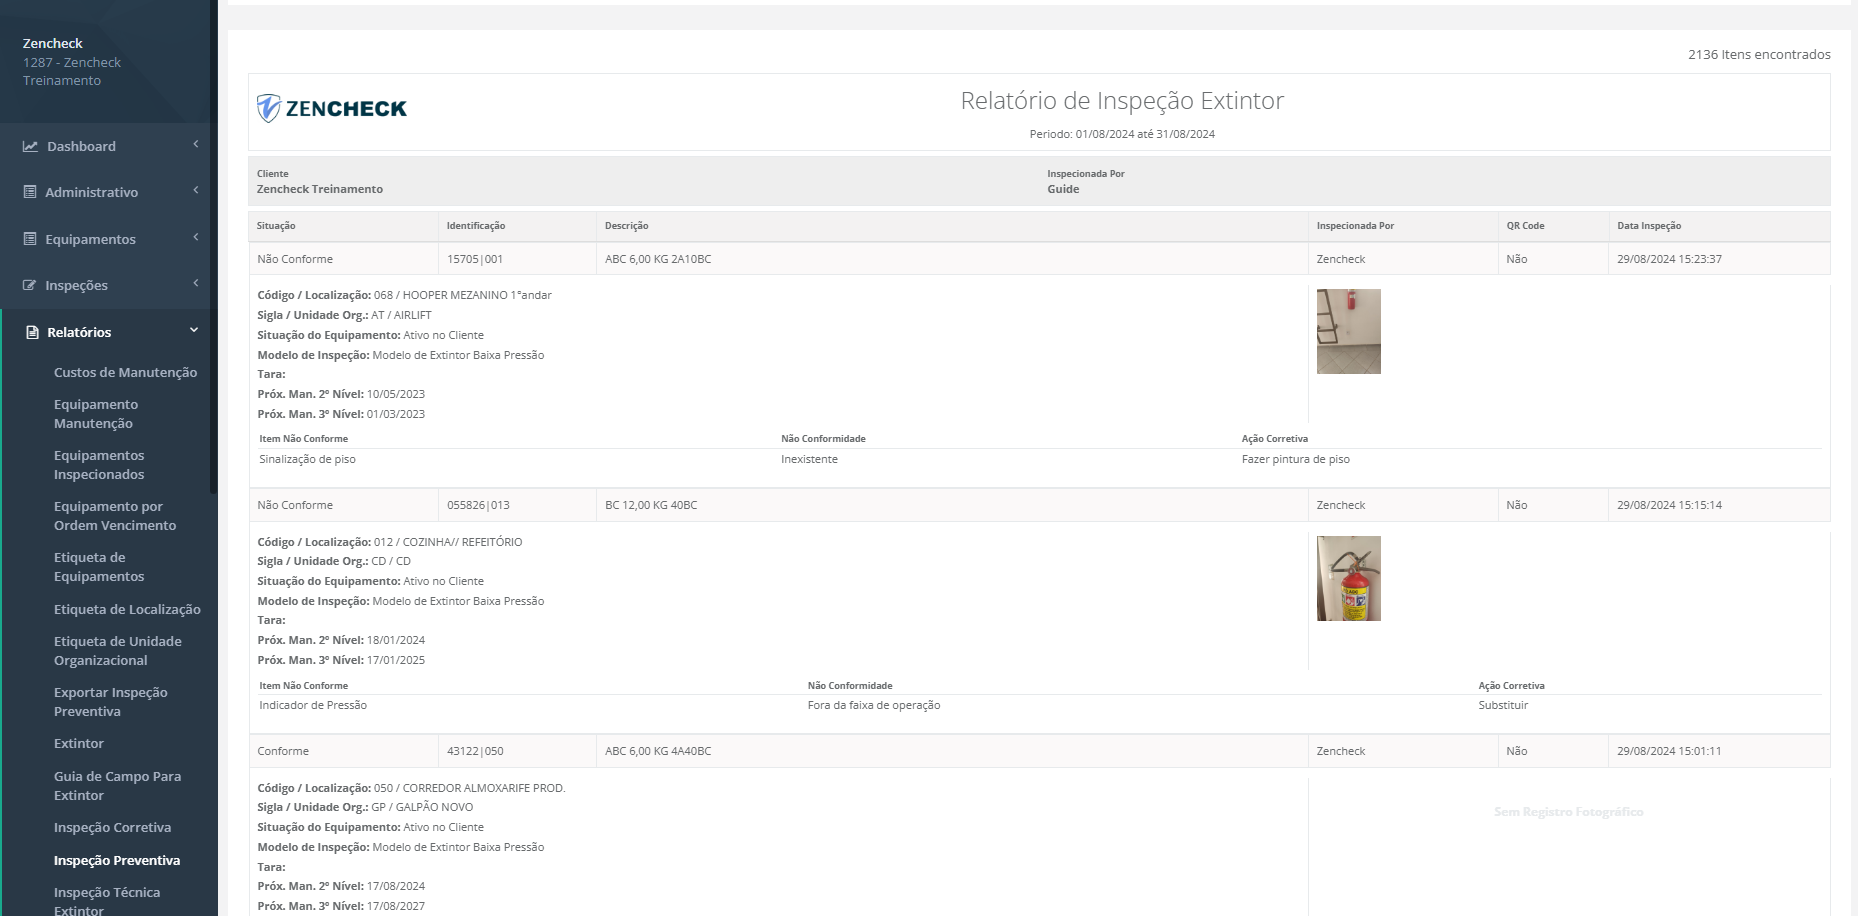1858x916 pixels.
Task: Click Sinalização de piso non-conforming item
Action: [307, 459]
